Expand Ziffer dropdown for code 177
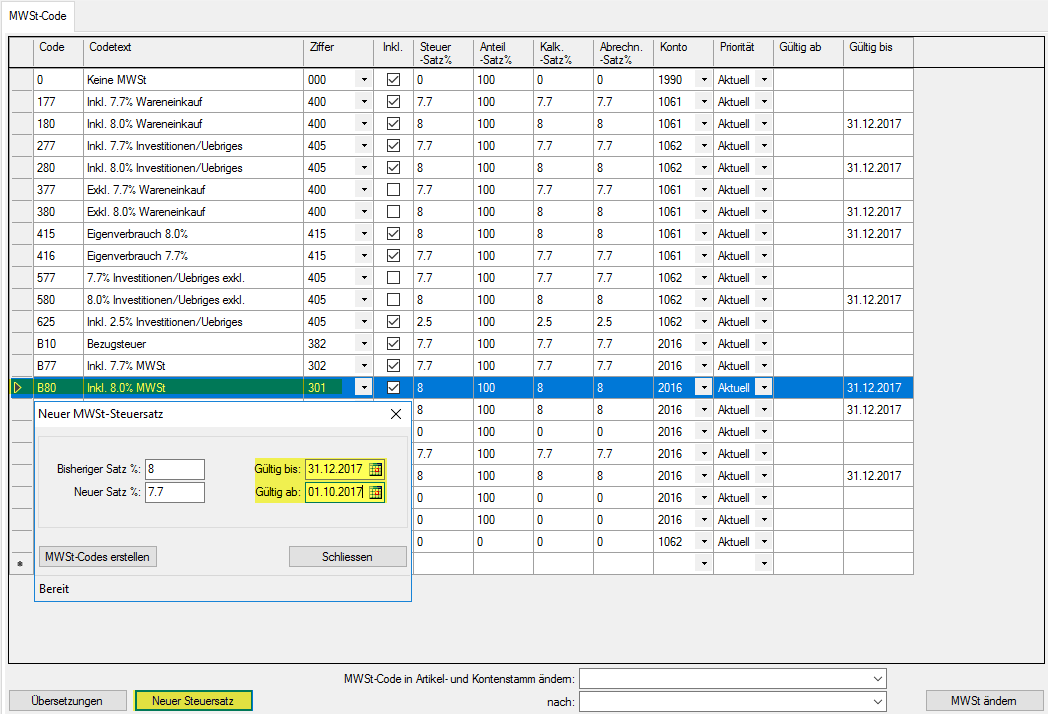Screen dimensions: 1048x714 [363, 101]
